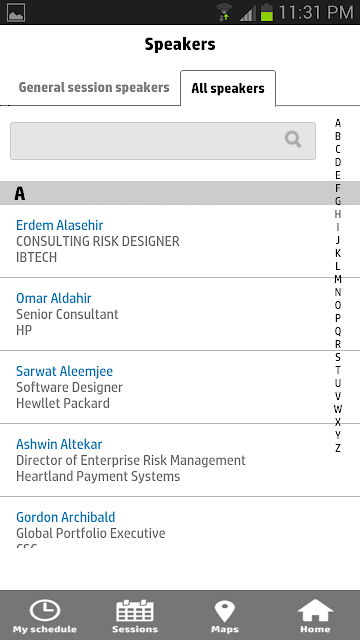
Task: Tap the Wi-Fi status icon
Action: (x=224, y=12)
